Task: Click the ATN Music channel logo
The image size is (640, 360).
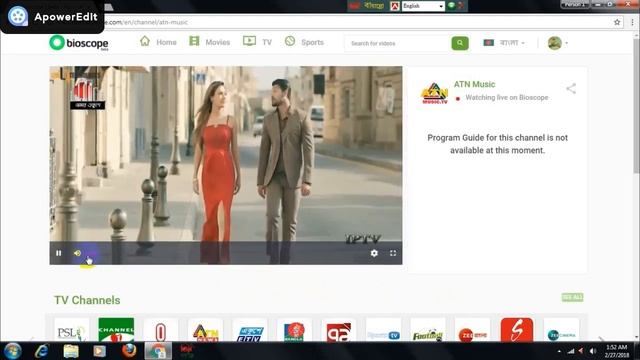Action: click(x=434, y=93)
